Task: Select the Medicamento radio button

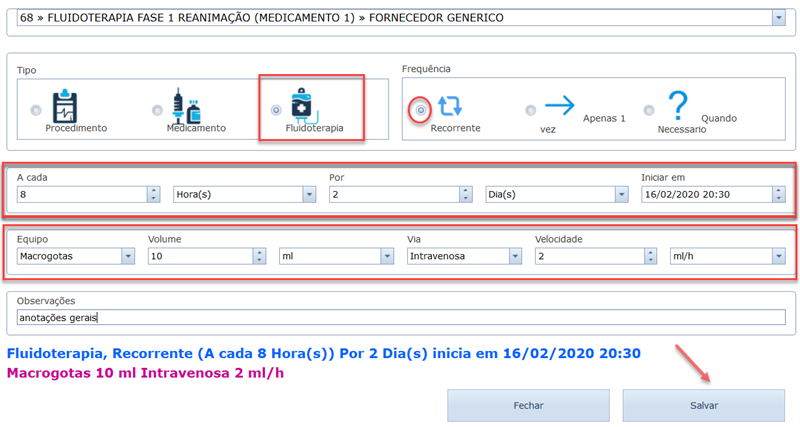Action: pos(157,110)
